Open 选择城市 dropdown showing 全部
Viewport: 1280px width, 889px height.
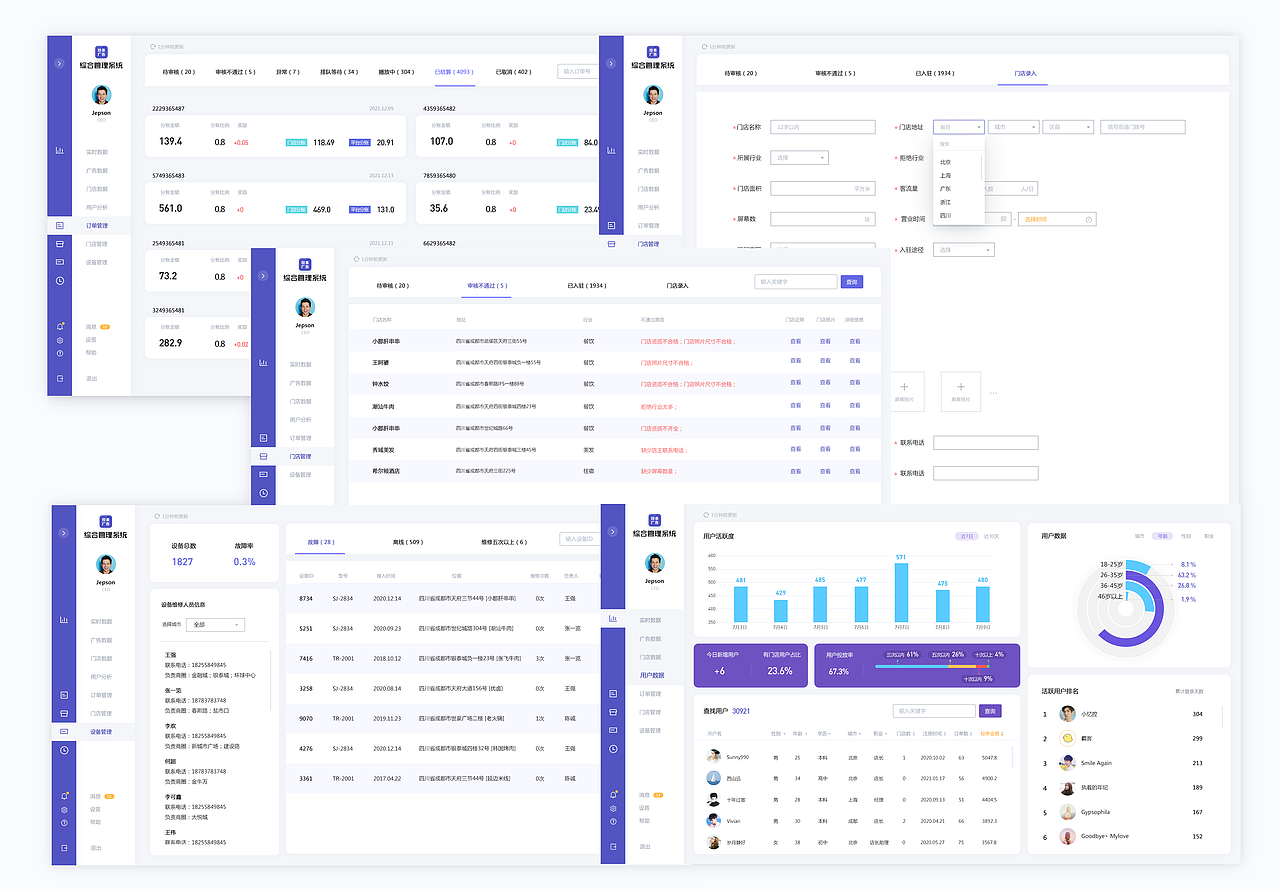click(x=215, y=624)
